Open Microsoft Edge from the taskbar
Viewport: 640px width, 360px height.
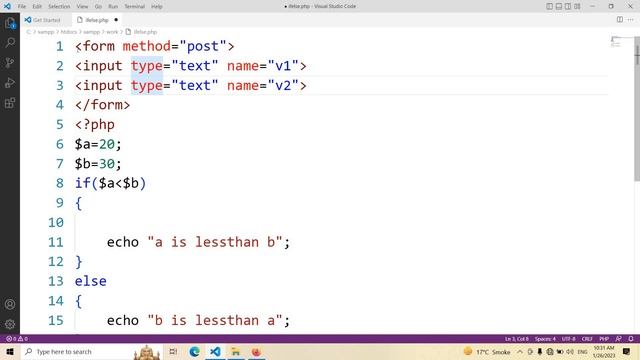pos(194,351)
